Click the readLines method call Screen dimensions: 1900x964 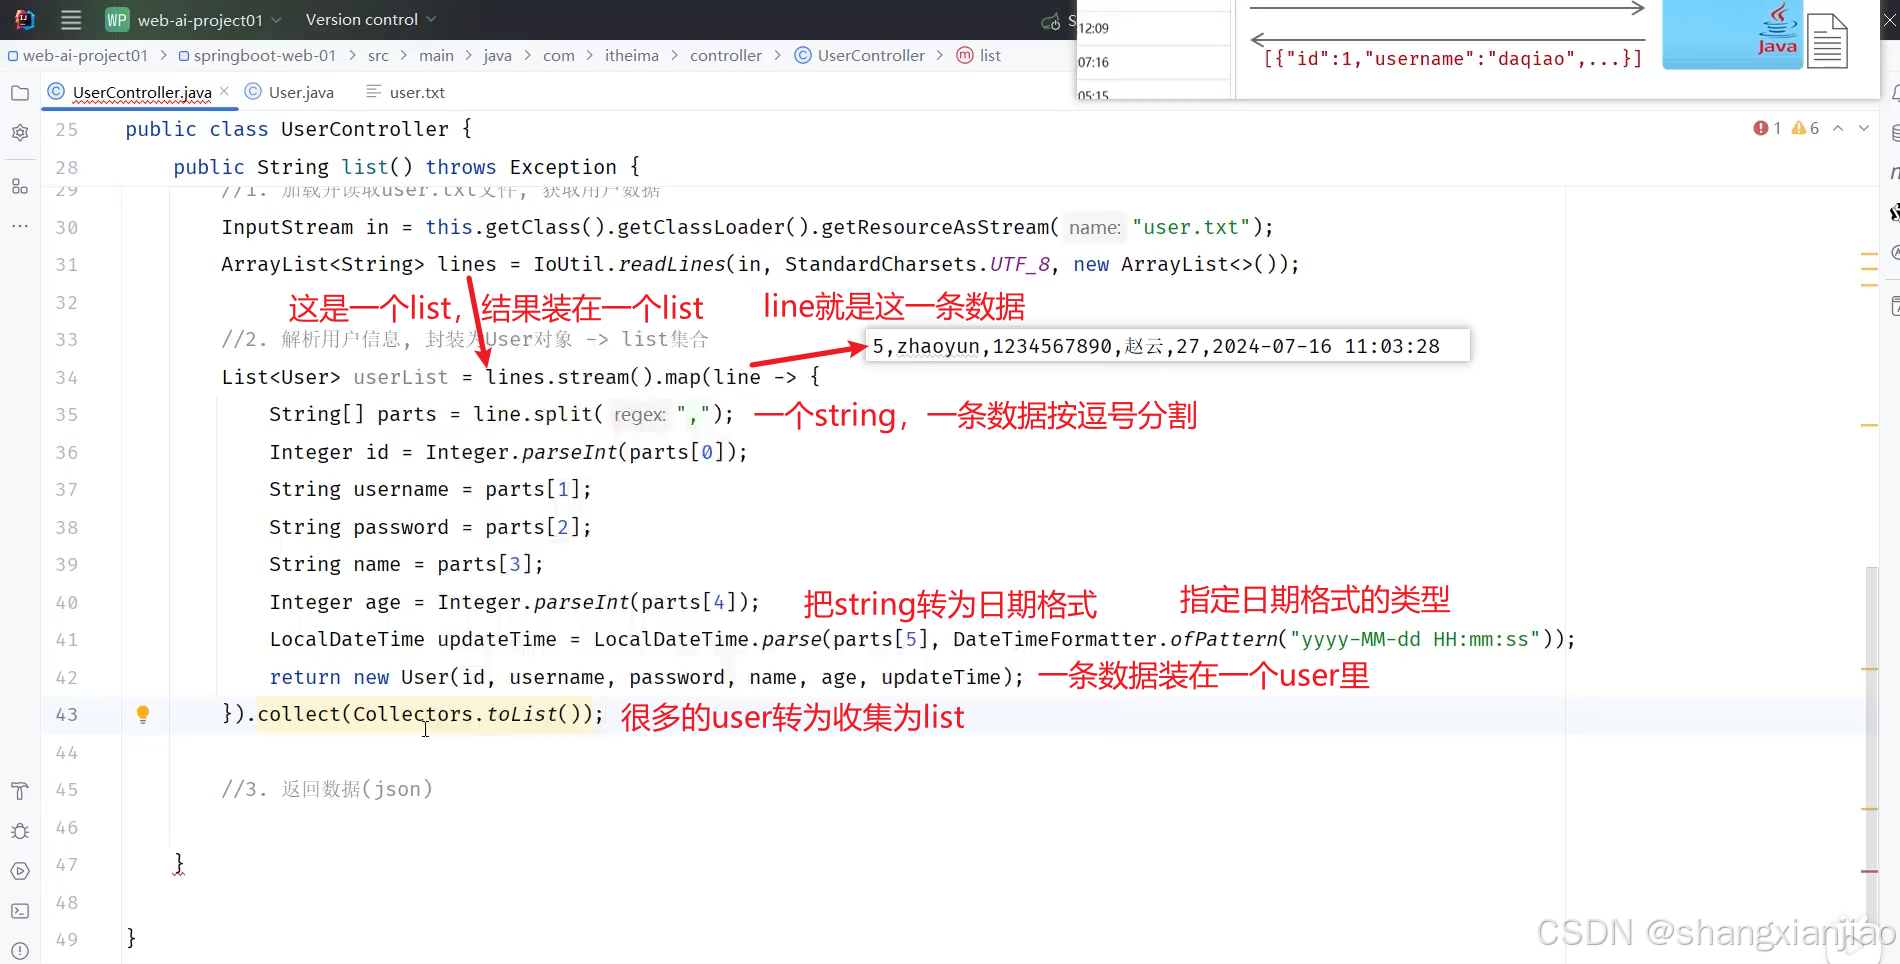(x=671, y=264)
